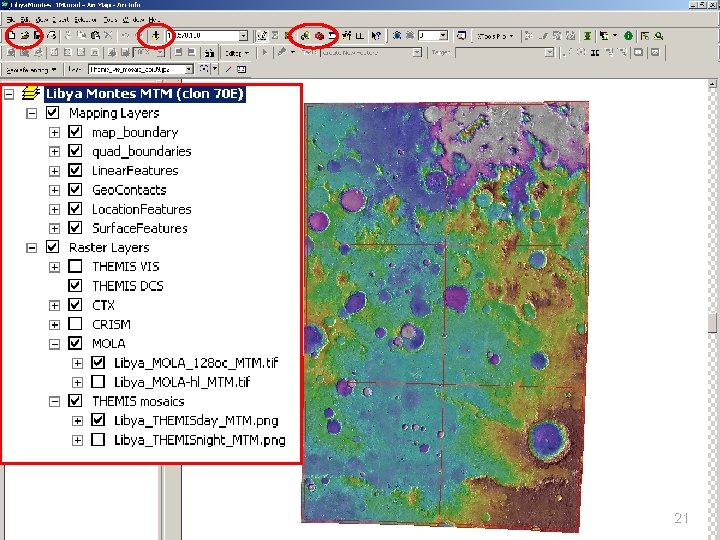Click the map view vertical scrollbar thumb
The height and width of the screenshot is (540, 720).
[712, 322]
